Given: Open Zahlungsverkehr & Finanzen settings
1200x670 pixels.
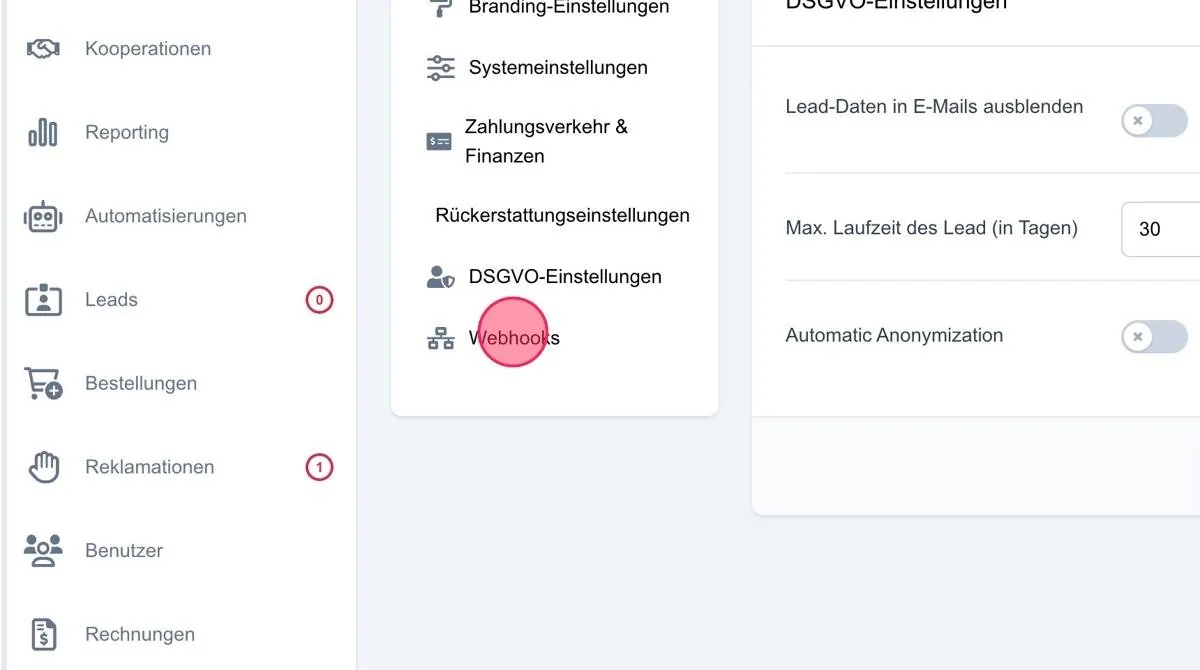Looking at the screenshot, I should (x=546, y=142).
